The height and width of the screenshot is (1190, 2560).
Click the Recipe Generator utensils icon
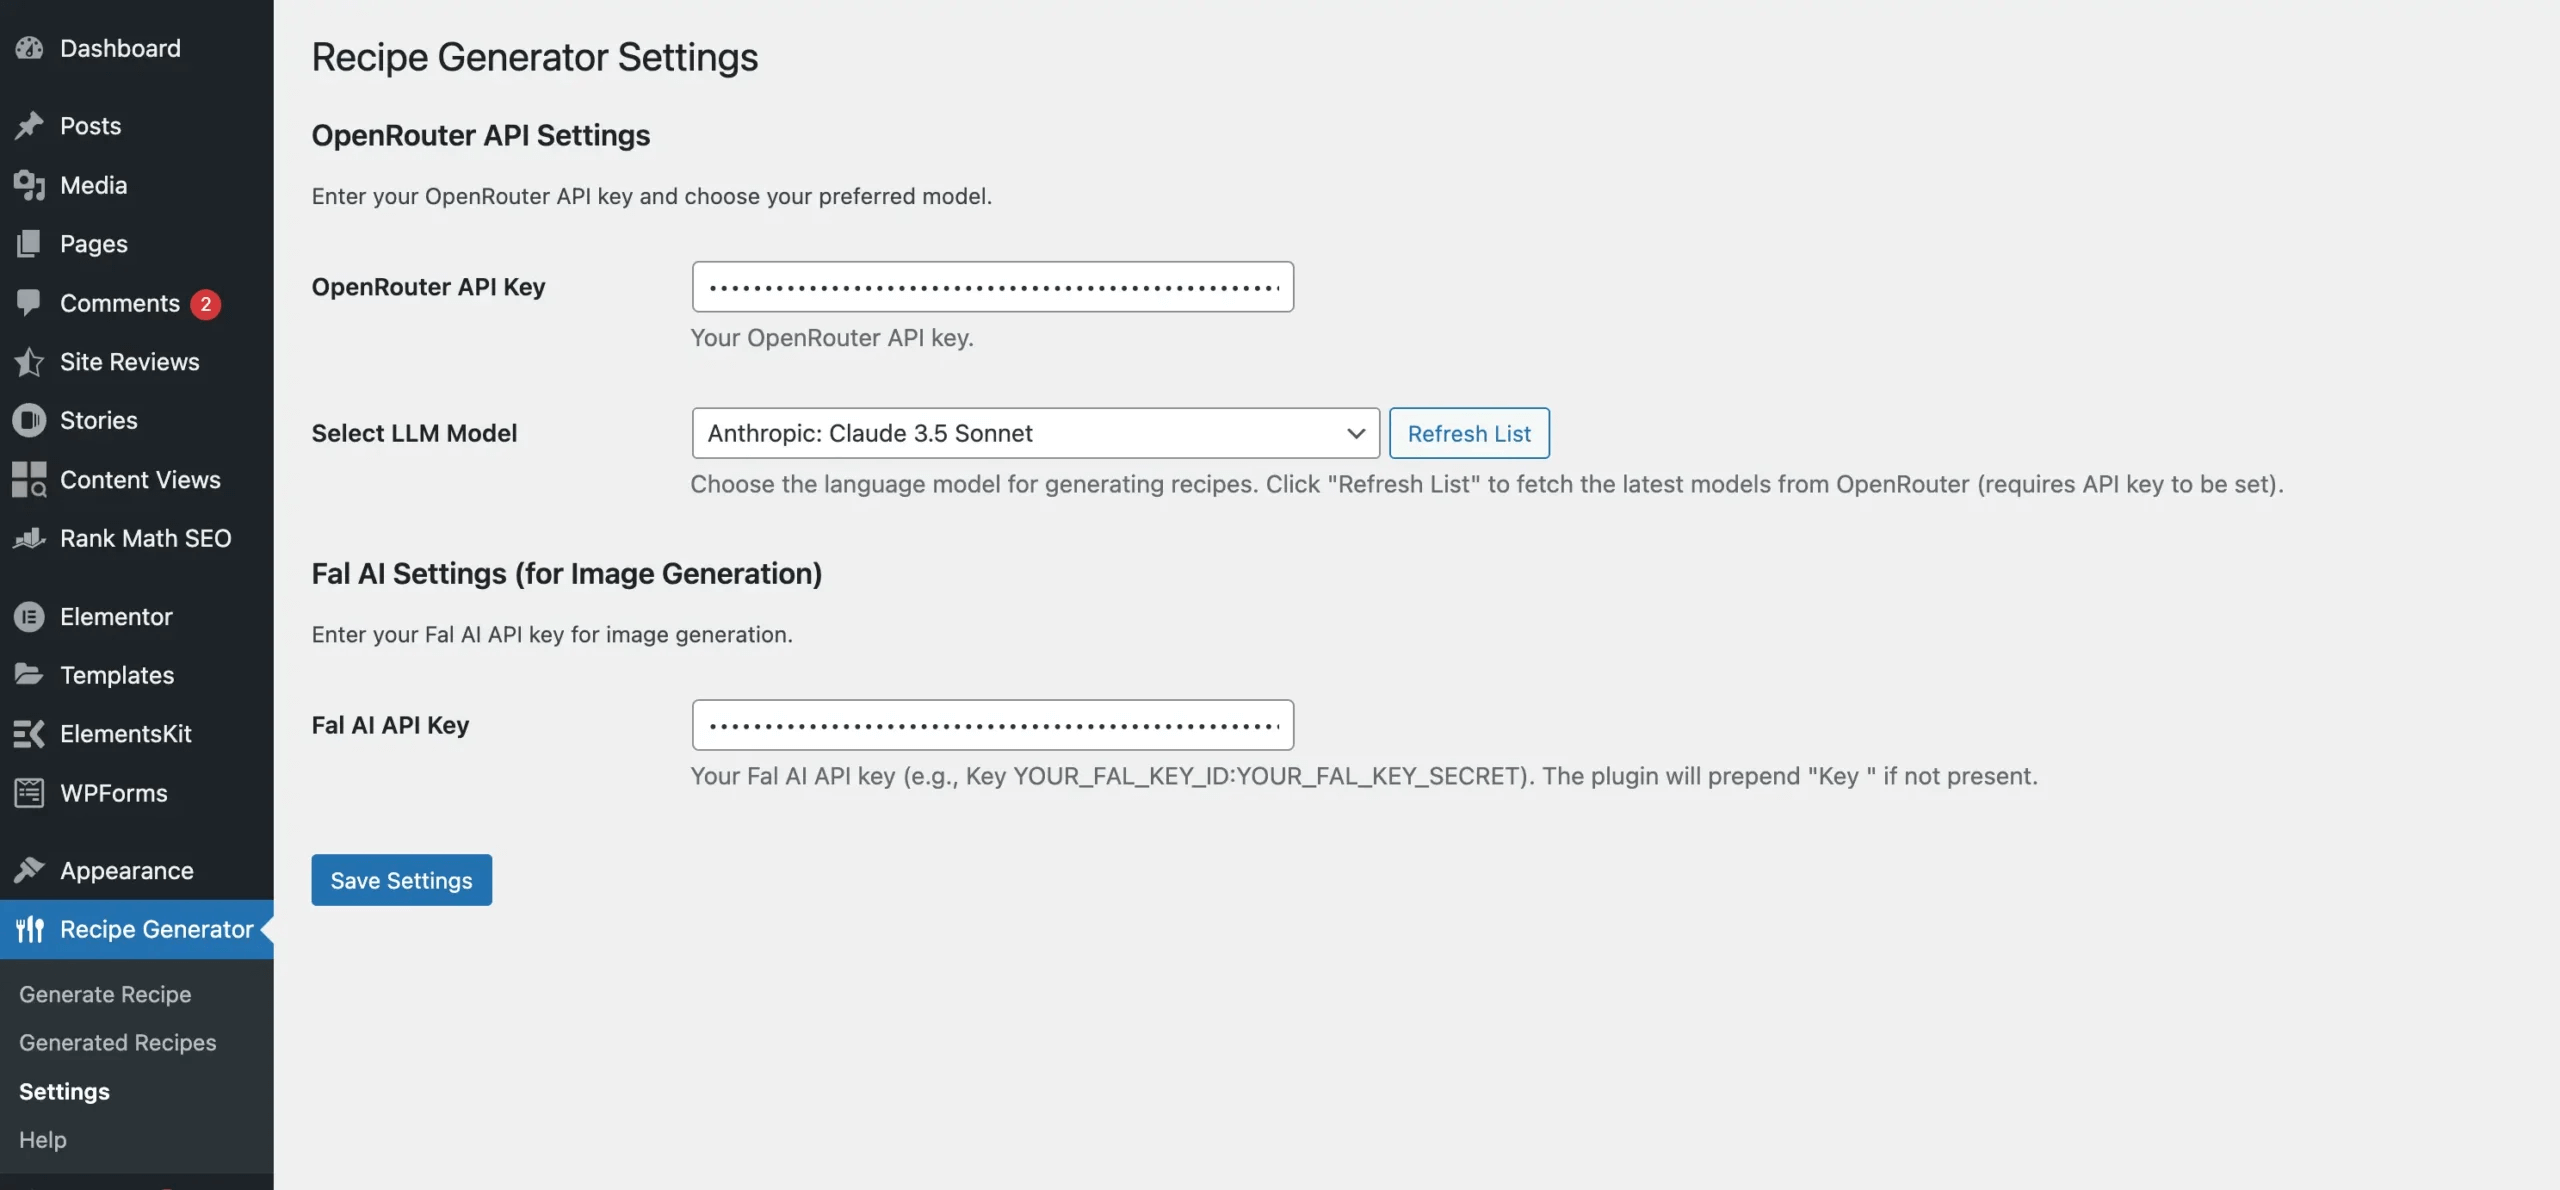point(29,929)
